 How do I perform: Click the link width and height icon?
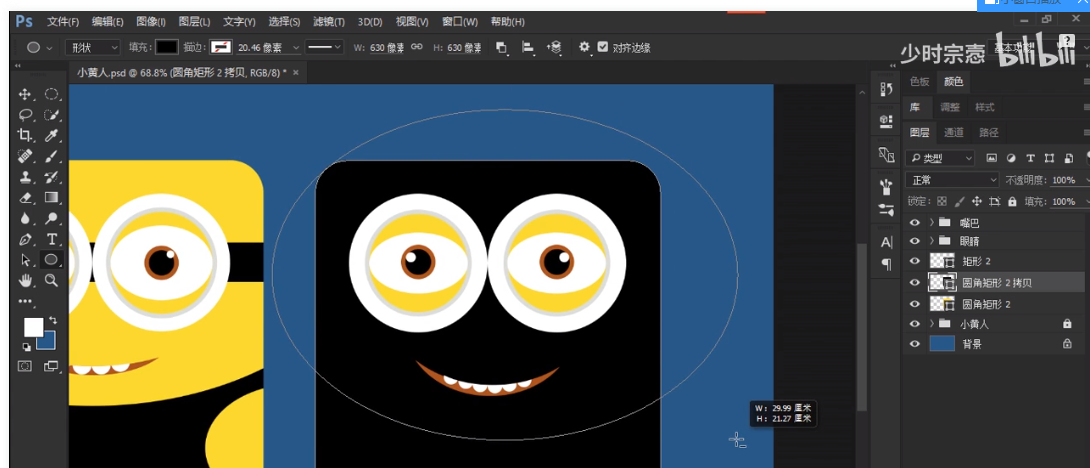(417, 47)
